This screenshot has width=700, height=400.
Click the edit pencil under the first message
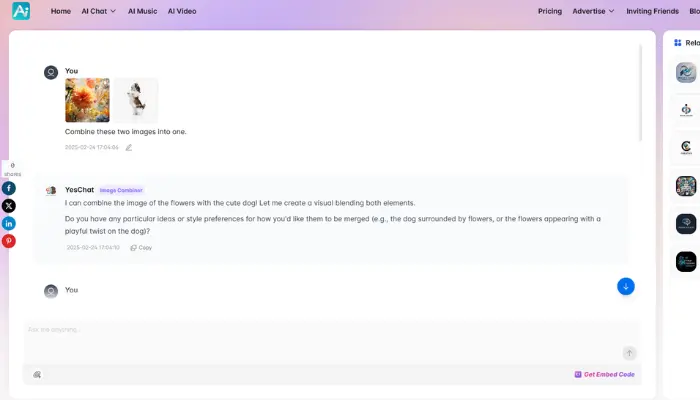128,147
